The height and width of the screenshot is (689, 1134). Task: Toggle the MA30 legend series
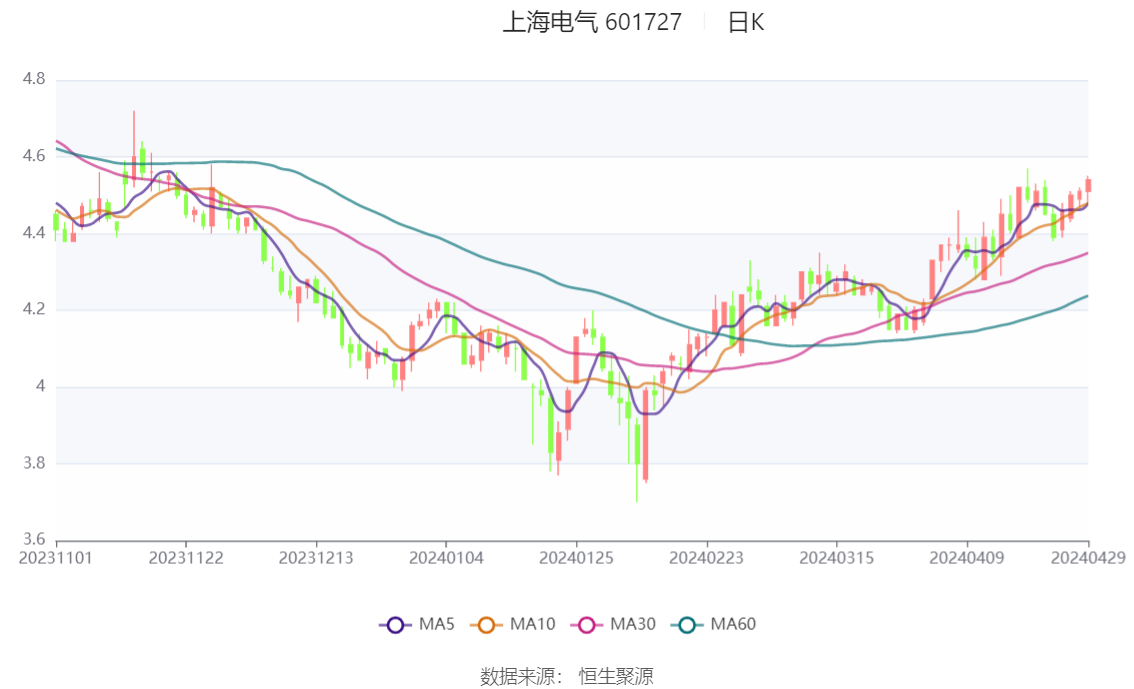pos(613,624)
